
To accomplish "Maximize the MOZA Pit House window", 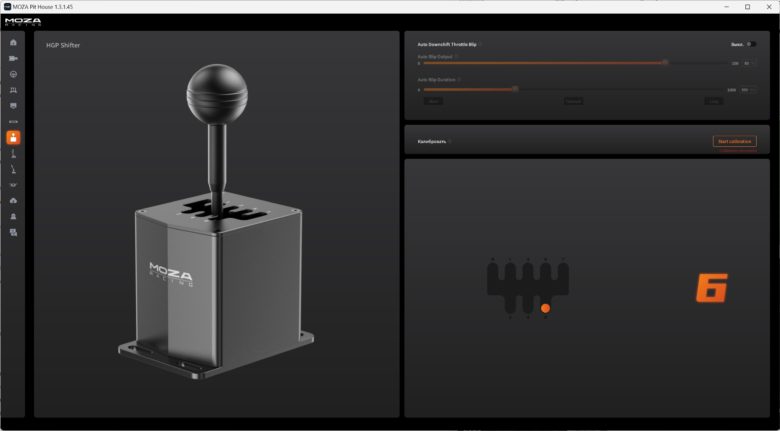I will (x=747, y=7).
